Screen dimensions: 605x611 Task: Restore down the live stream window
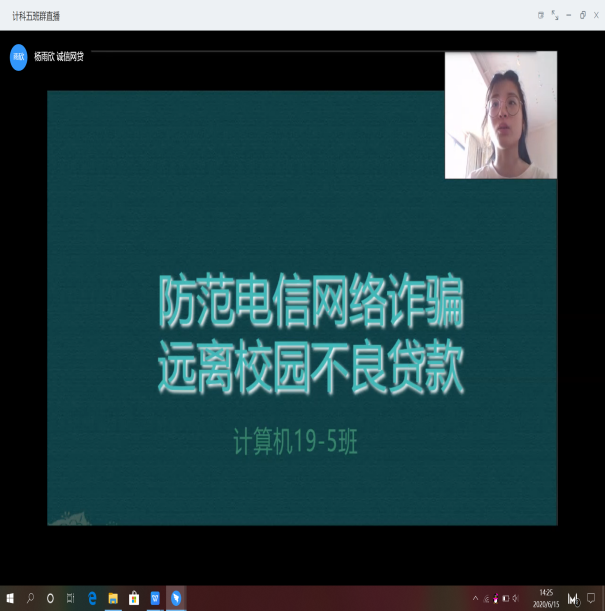click(582, 15)
